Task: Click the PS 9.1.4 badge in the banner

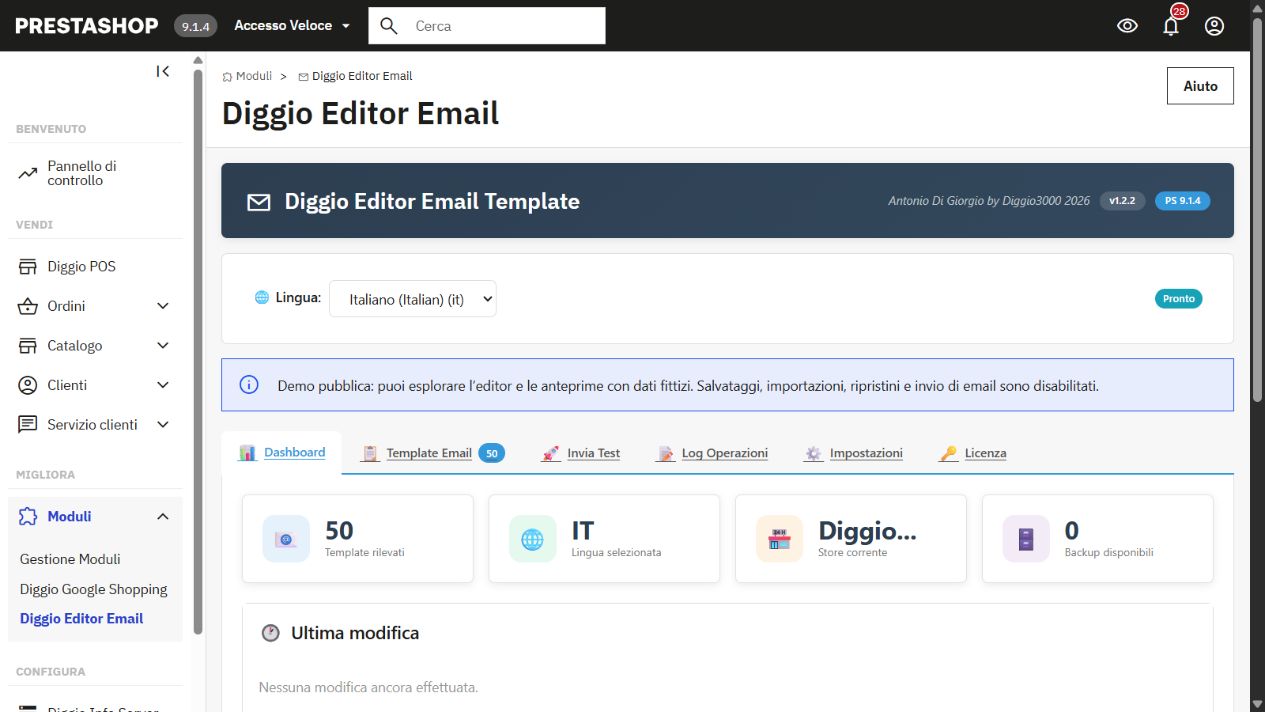Action: click(1182, 201)
